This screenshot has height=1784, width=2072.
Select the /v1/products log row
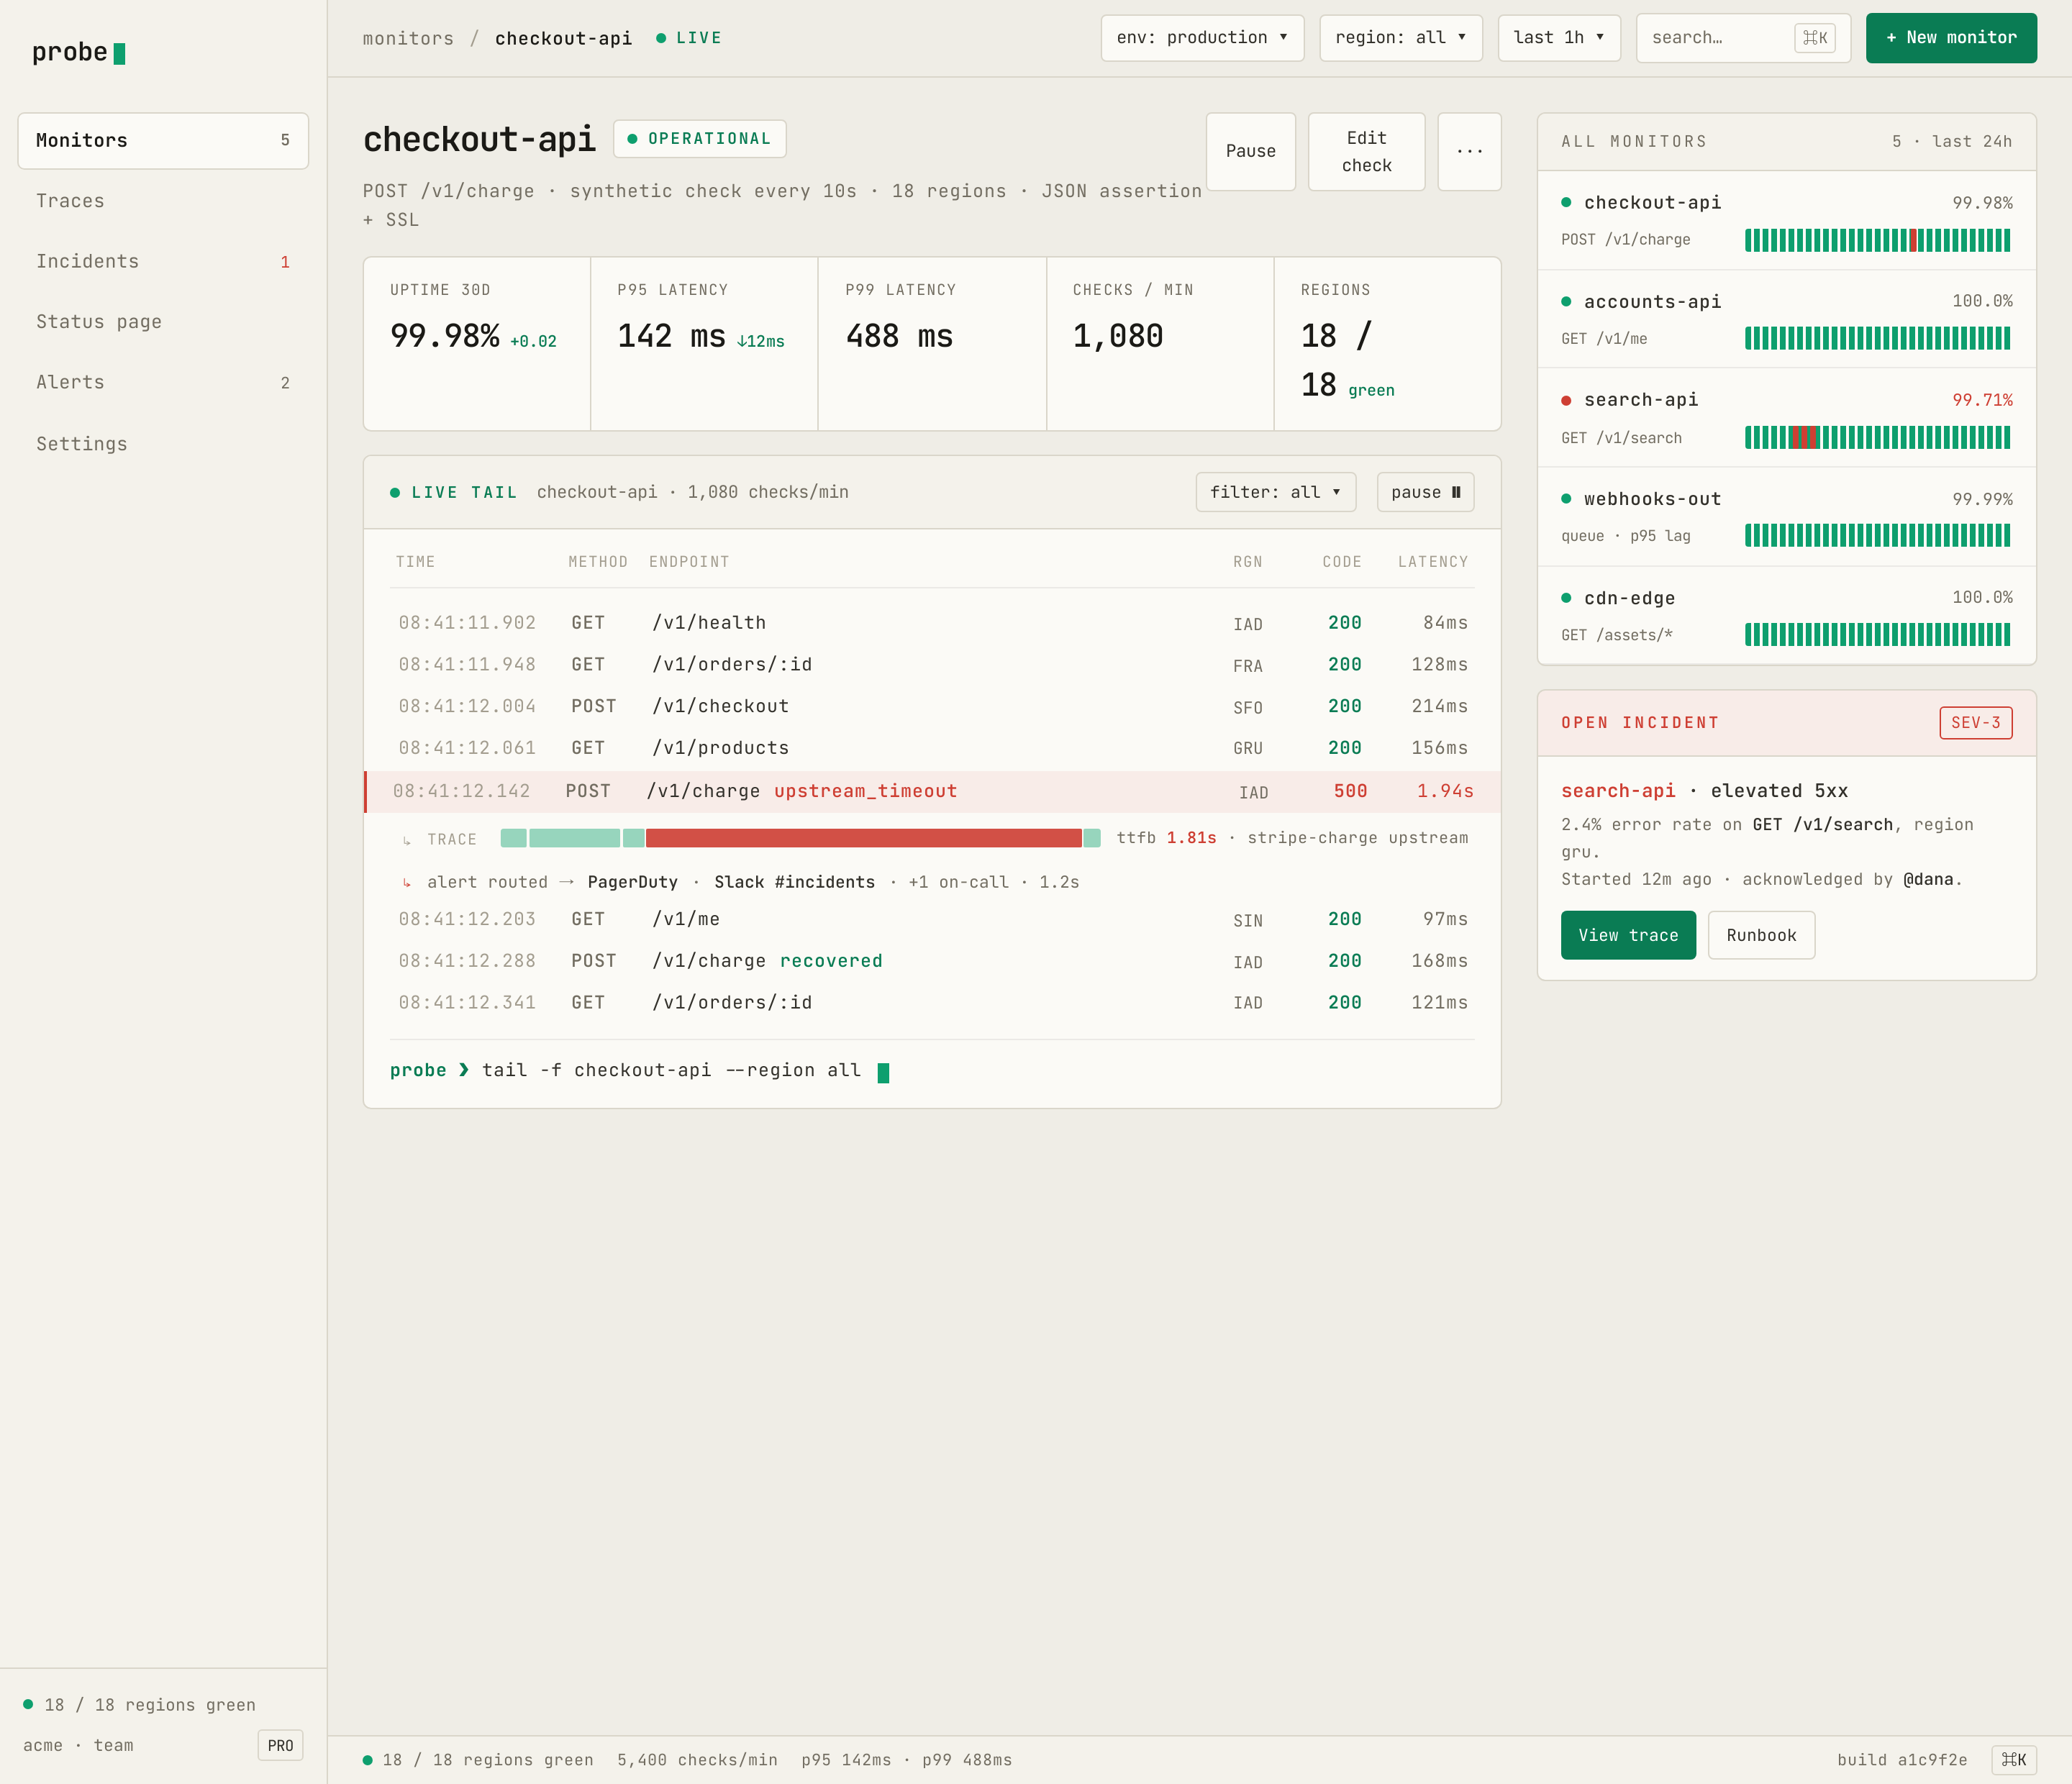point(932,748)
